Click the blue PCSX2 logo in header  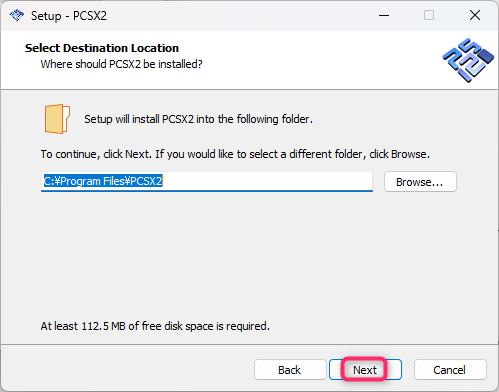click(x=468, y=60)
